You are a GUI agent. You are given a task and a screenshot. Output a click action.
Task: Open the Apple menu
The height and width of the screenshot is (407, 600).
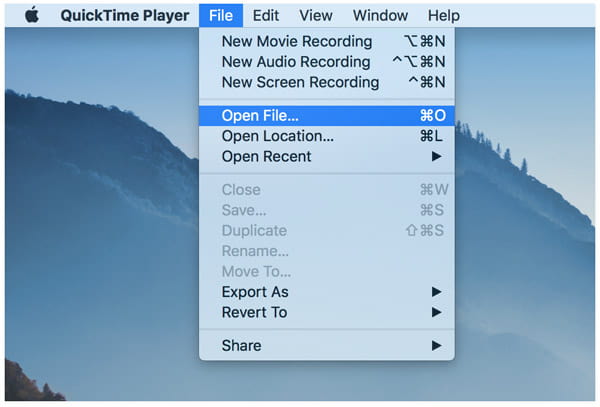point(32,16)
